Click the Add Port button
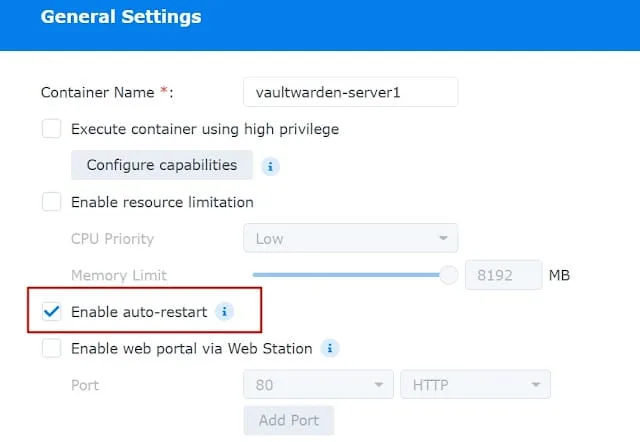Screen dimensions: 640x442 click(289, 420)
